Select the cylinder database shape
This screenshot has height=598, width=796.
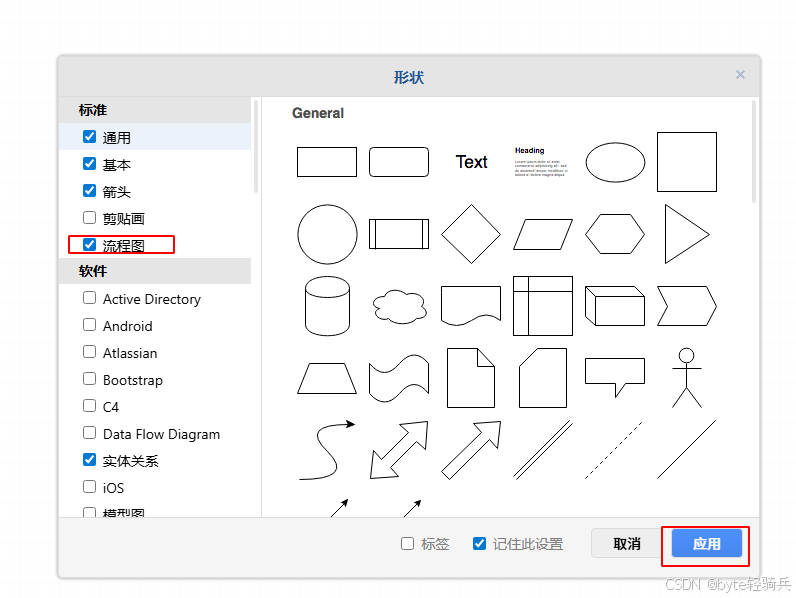(x=327, y=306)
